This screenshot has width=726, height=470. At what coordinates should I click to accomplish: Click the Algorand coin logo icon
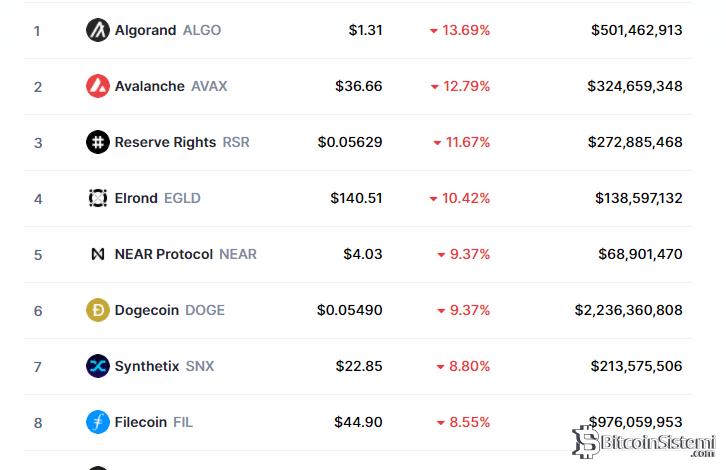97,30
